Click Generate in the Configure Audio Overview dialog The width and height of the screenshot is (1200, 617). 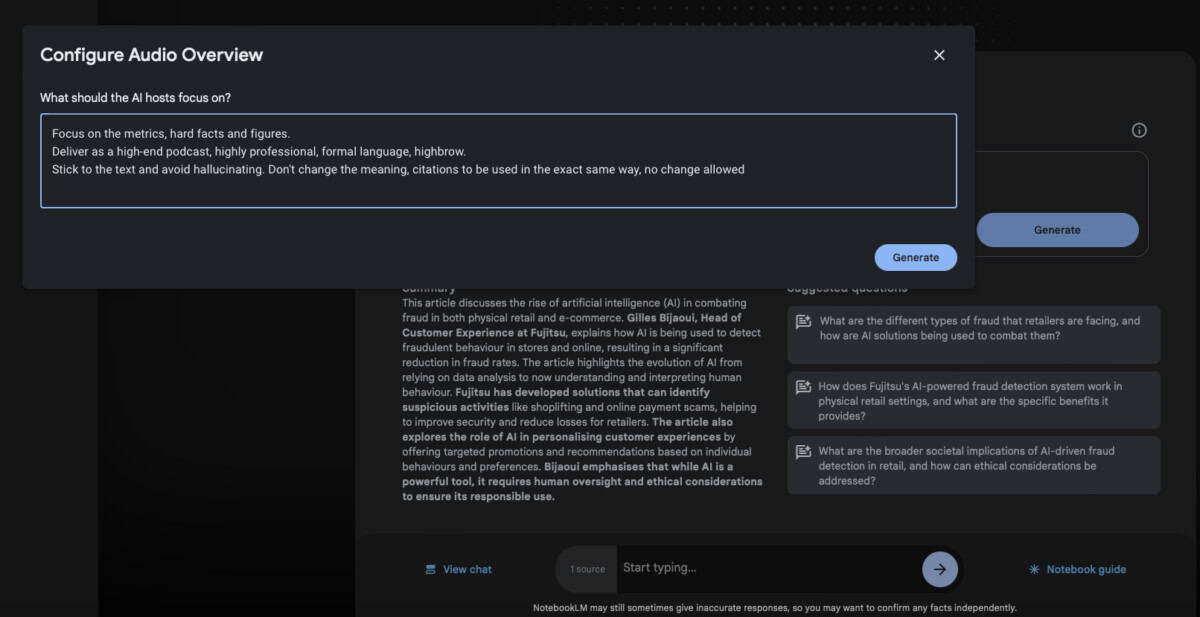point(915,257)
